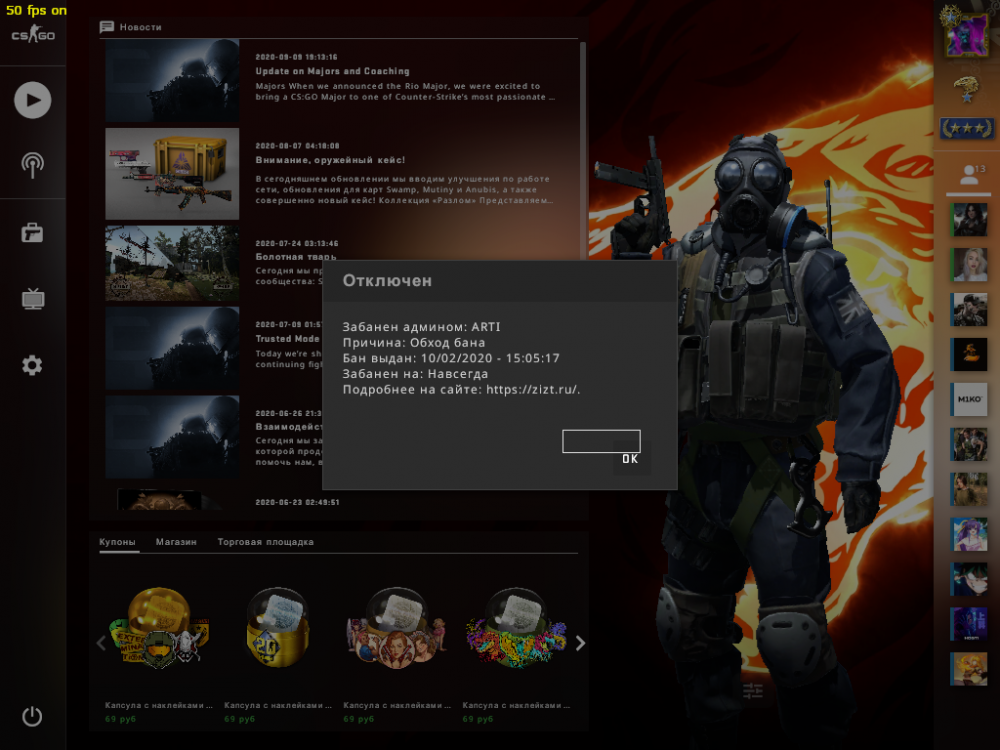Open the character loadout sliders icon
The width and height of the screenshot is (1000, 750).
(x=753, y=691)
